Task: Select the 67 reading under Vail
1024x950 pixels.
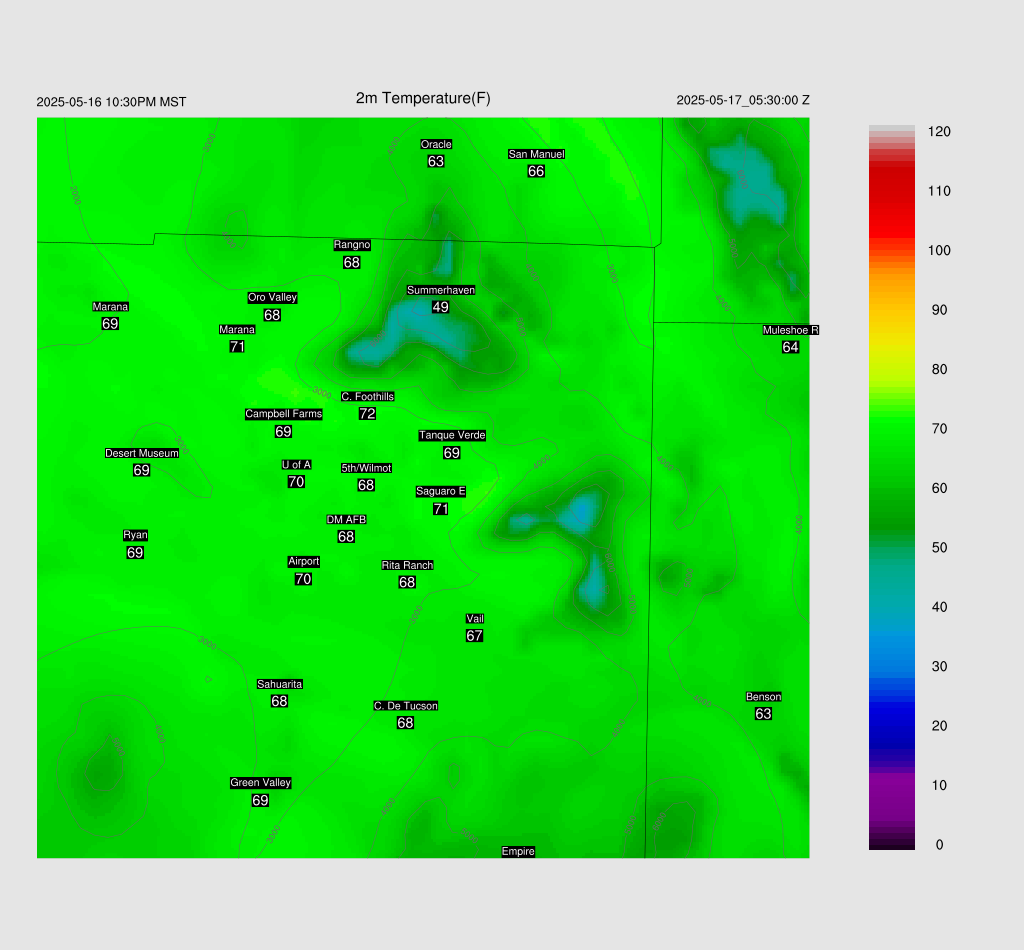Action: 474,636
